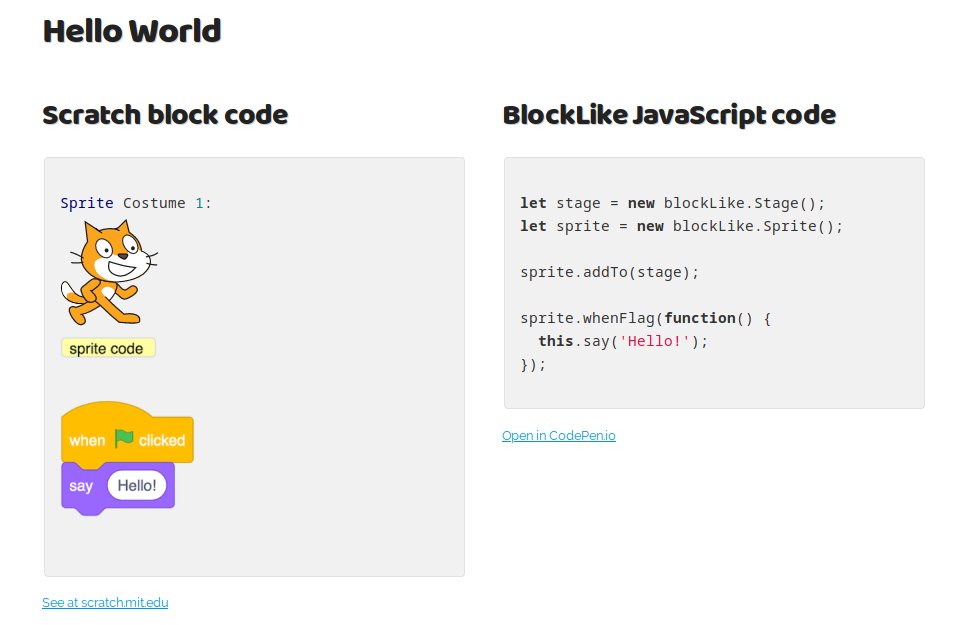Click the yellow 'sprite code' label
The image size is (971, 625).
pyautogui.click(x=108, y=348)
